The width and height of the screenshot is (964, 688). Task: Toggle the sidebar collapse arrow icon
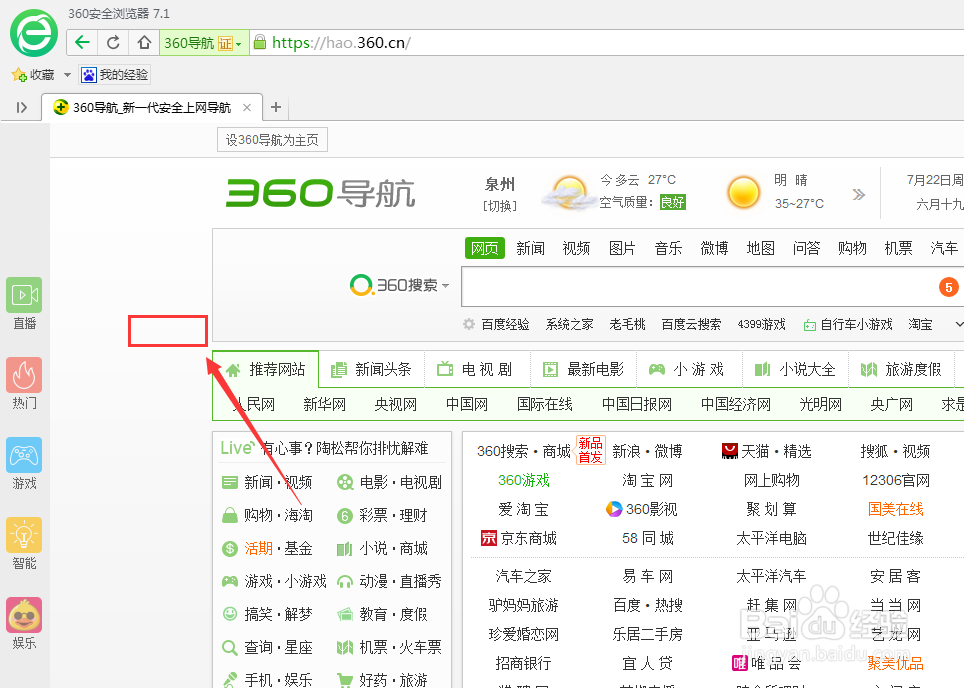[x=22, y=108]
